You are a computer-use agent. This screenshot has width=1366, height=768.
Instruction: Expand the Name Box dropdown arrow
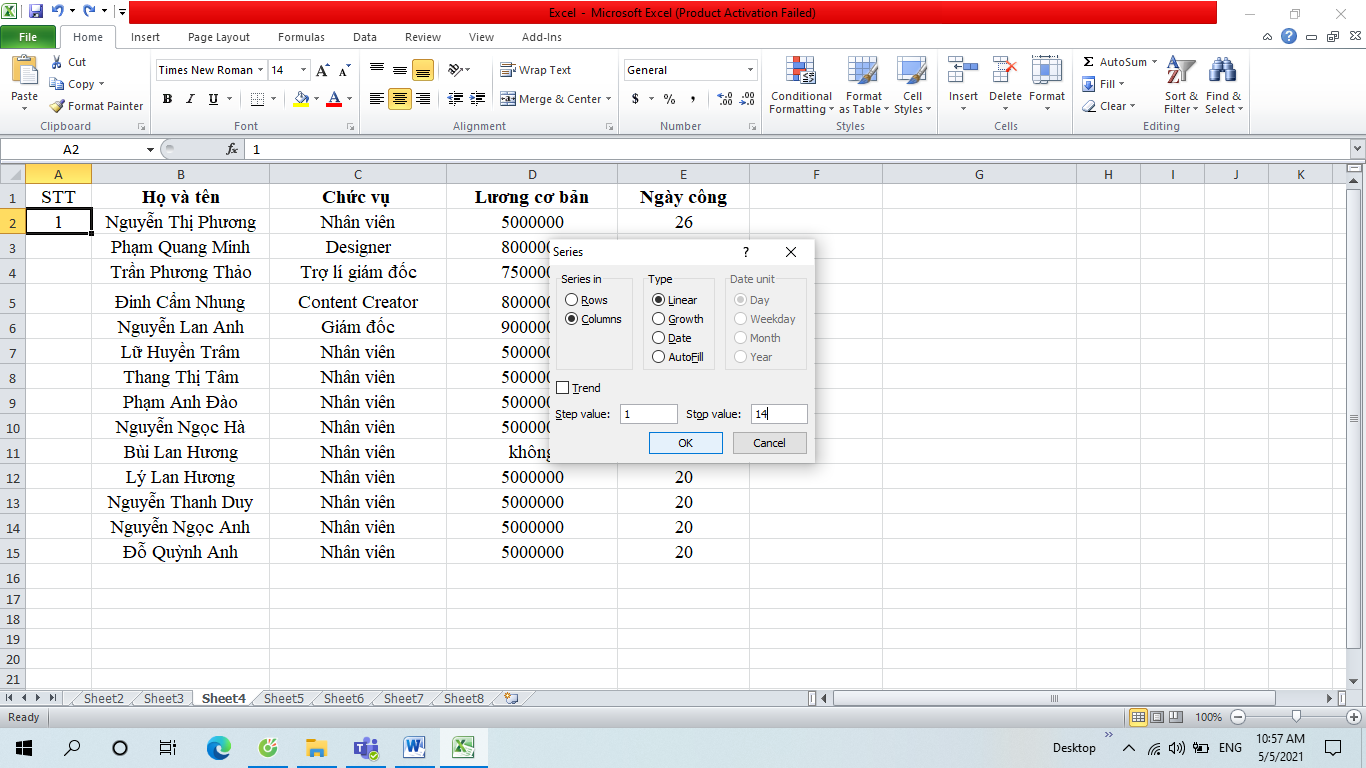151,149
